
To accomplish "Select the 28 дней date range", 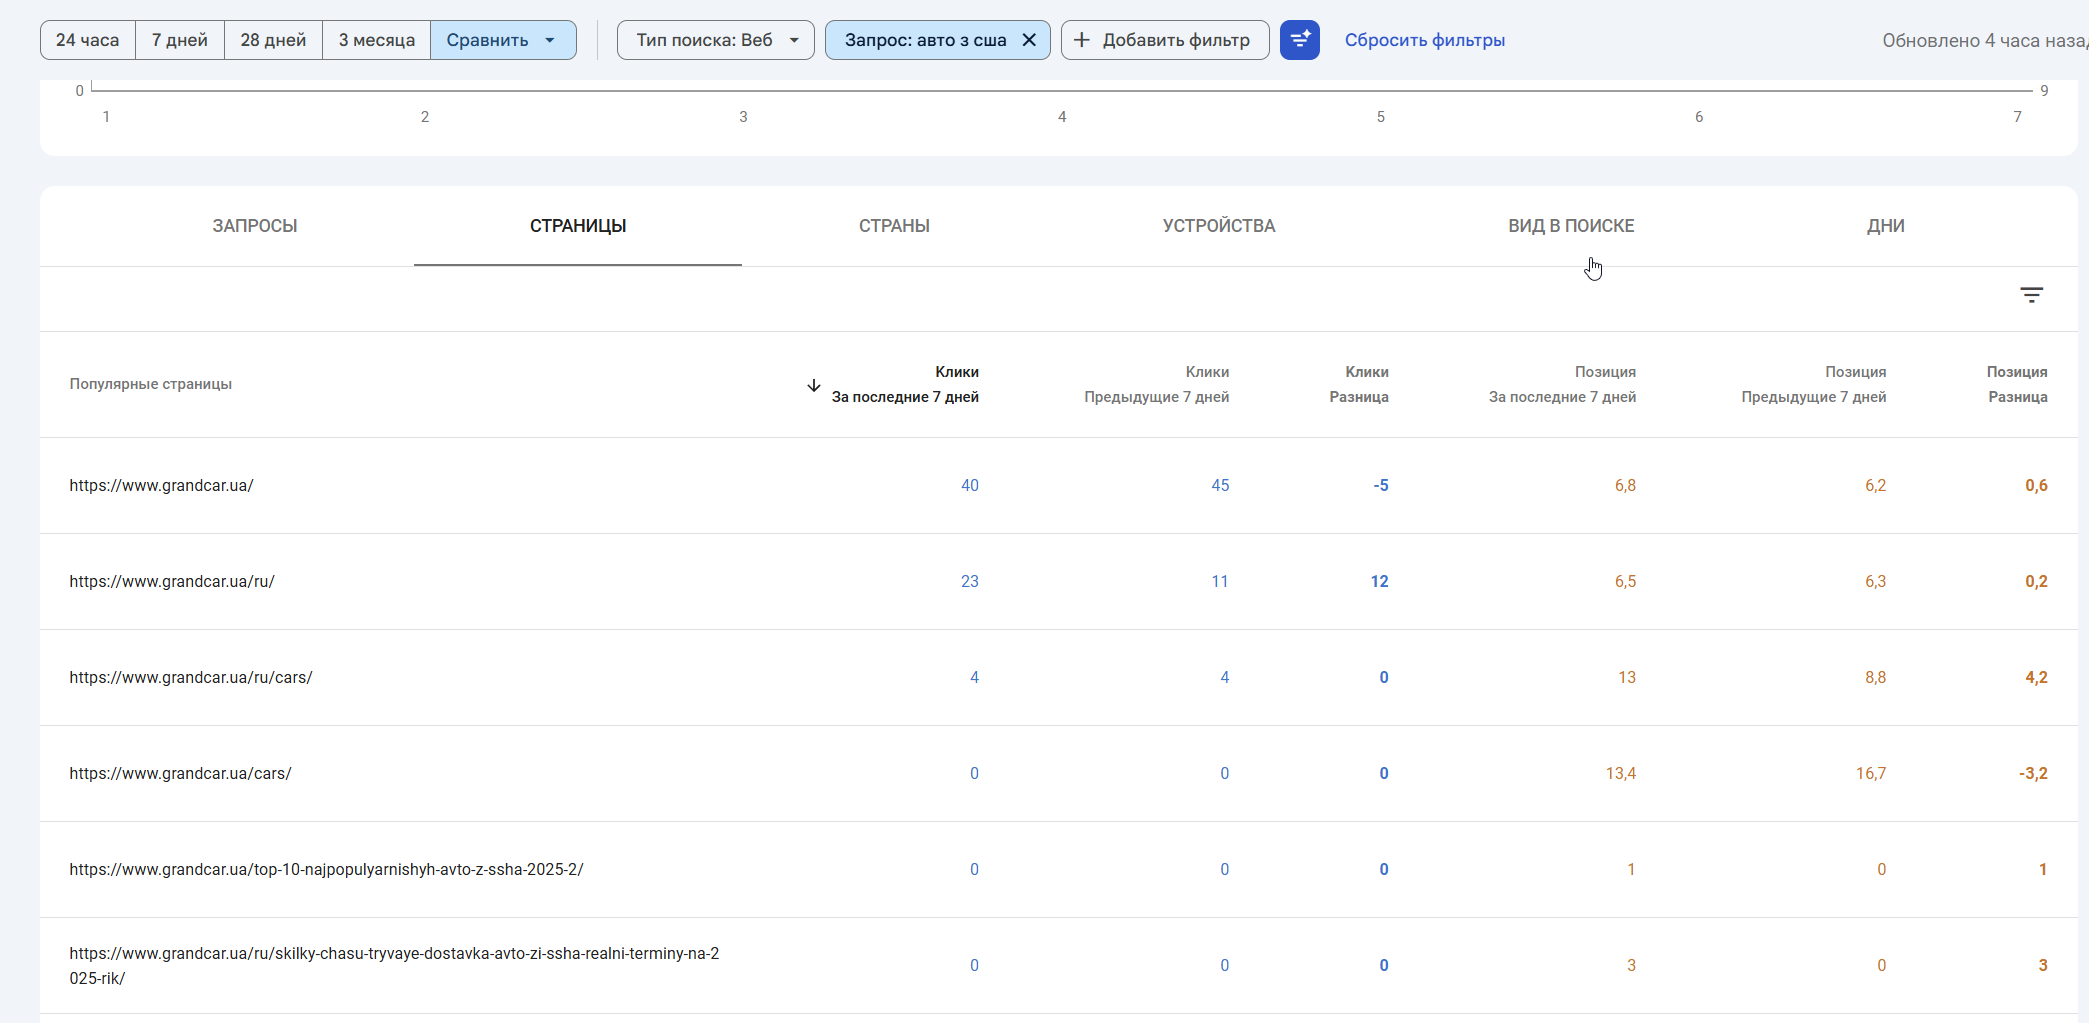I will coord(273,40).
